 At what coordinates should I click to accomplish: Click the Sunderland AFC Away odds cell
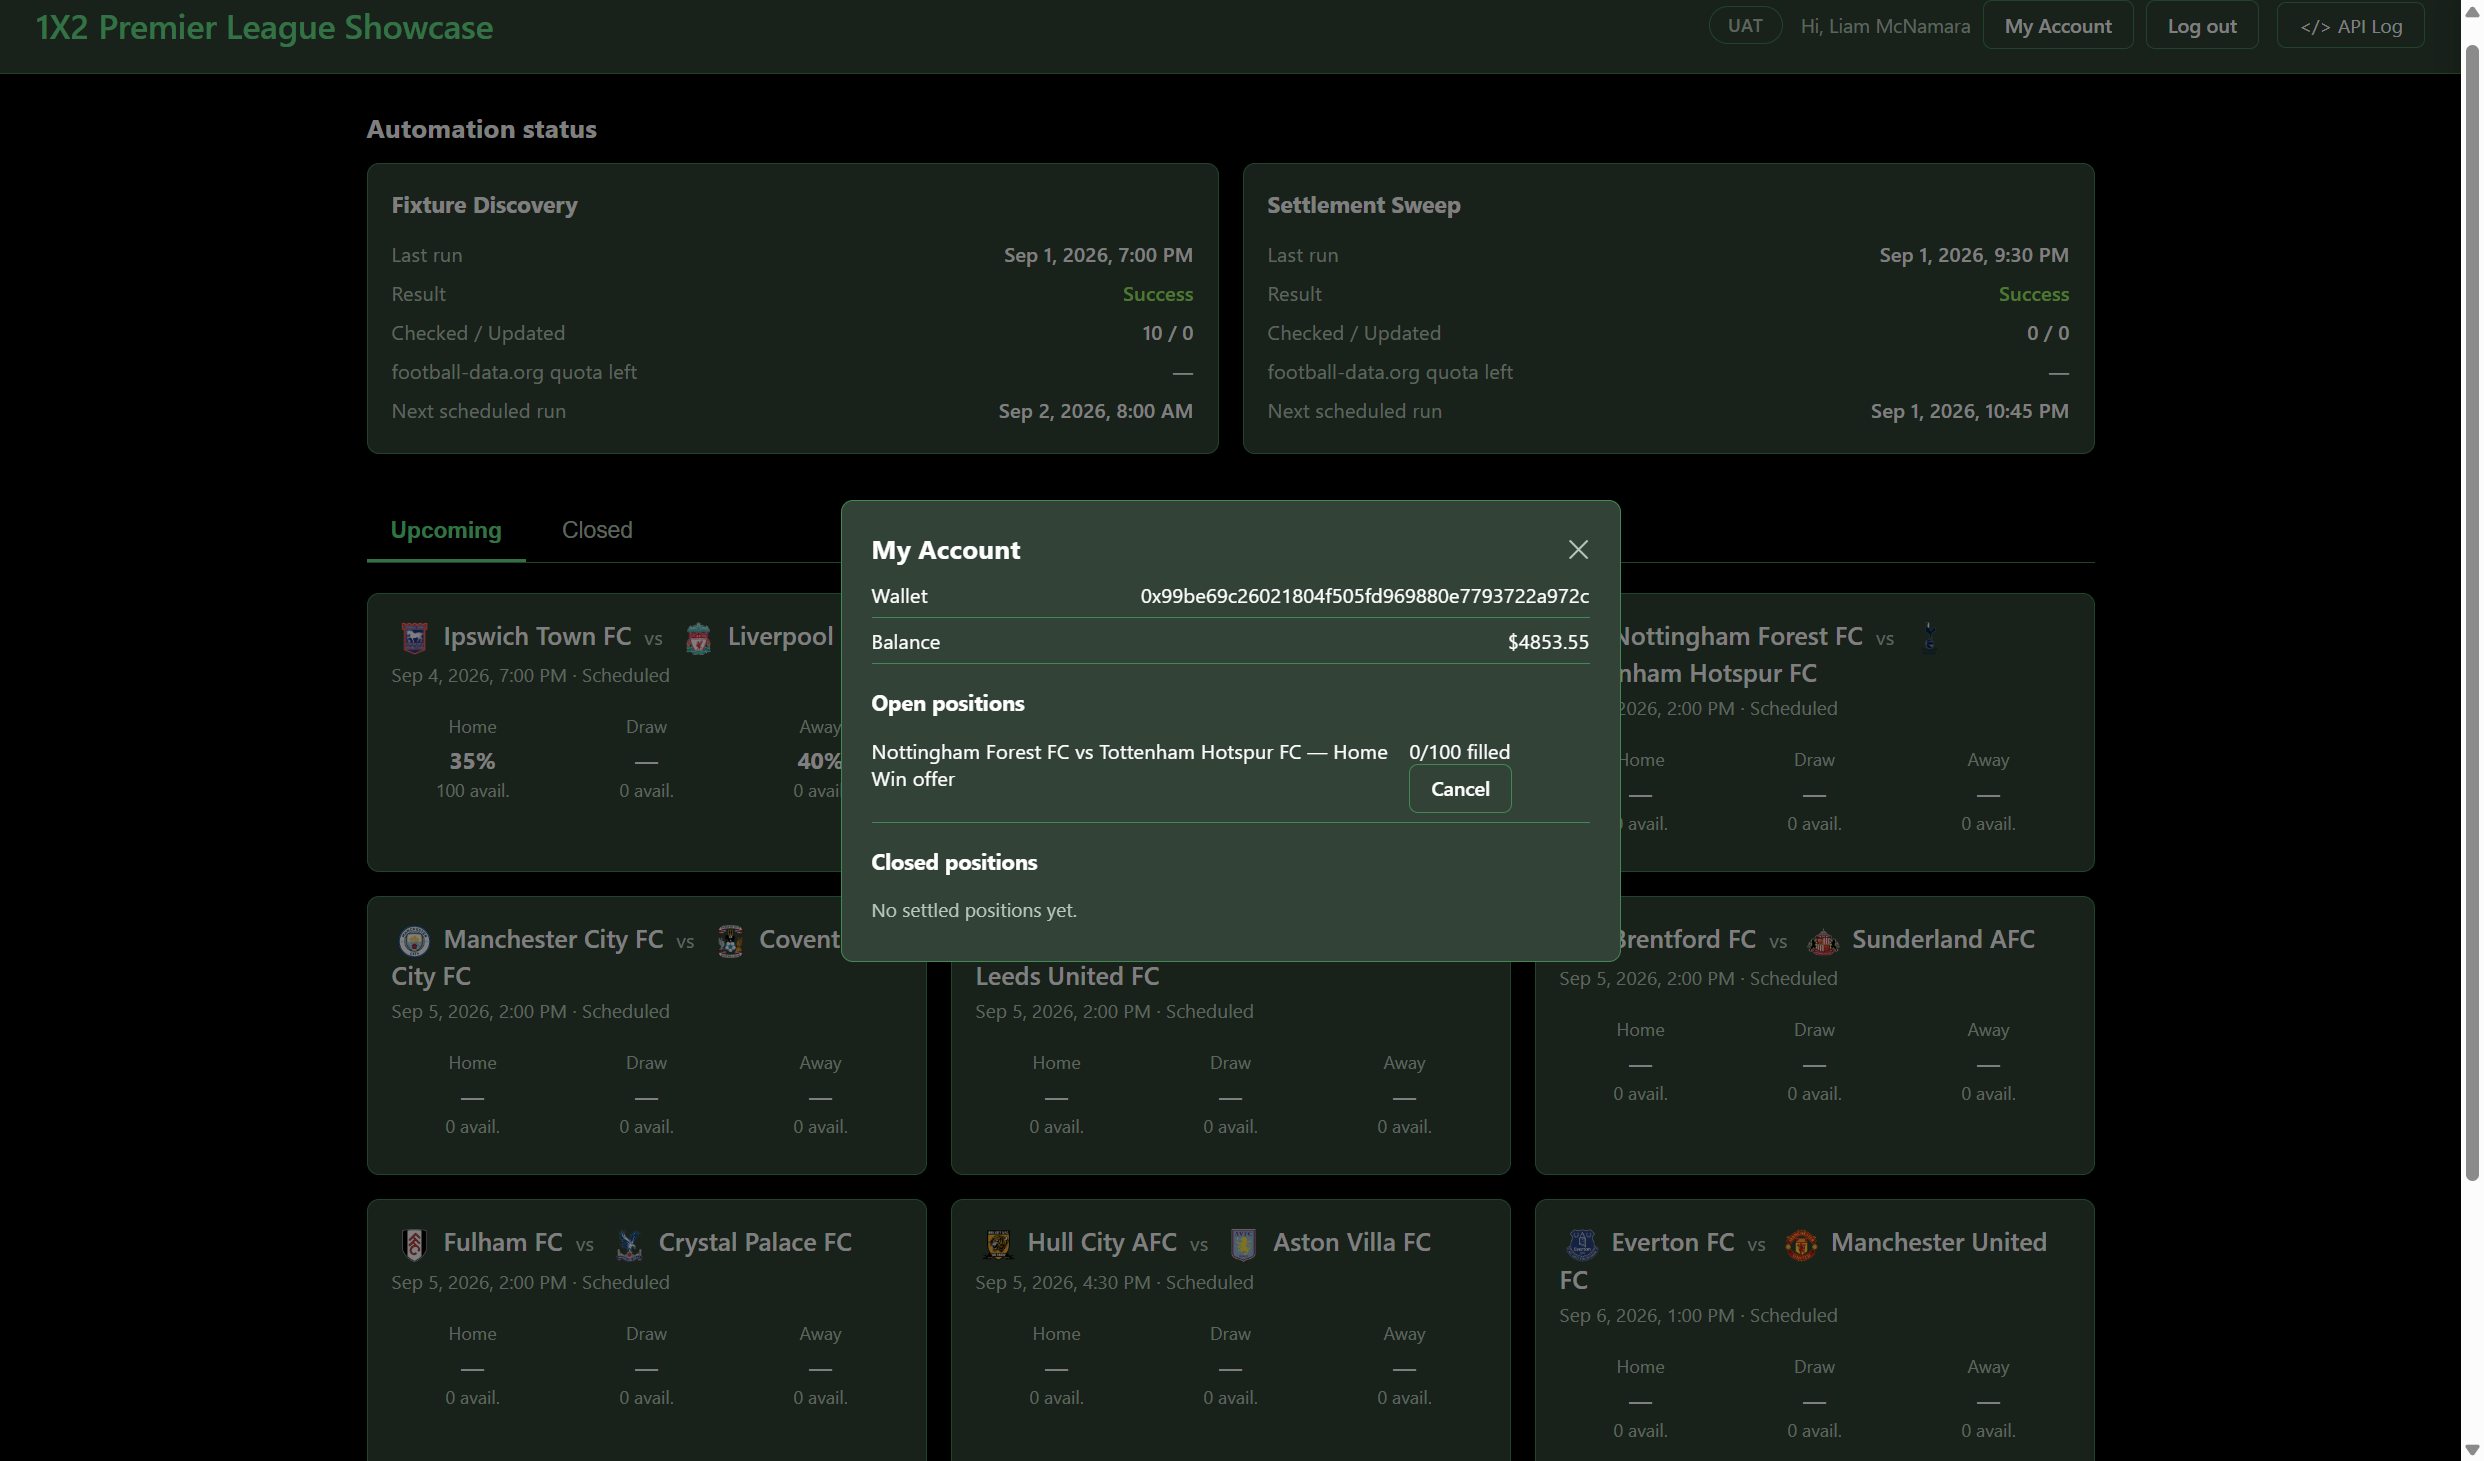1988,1062
